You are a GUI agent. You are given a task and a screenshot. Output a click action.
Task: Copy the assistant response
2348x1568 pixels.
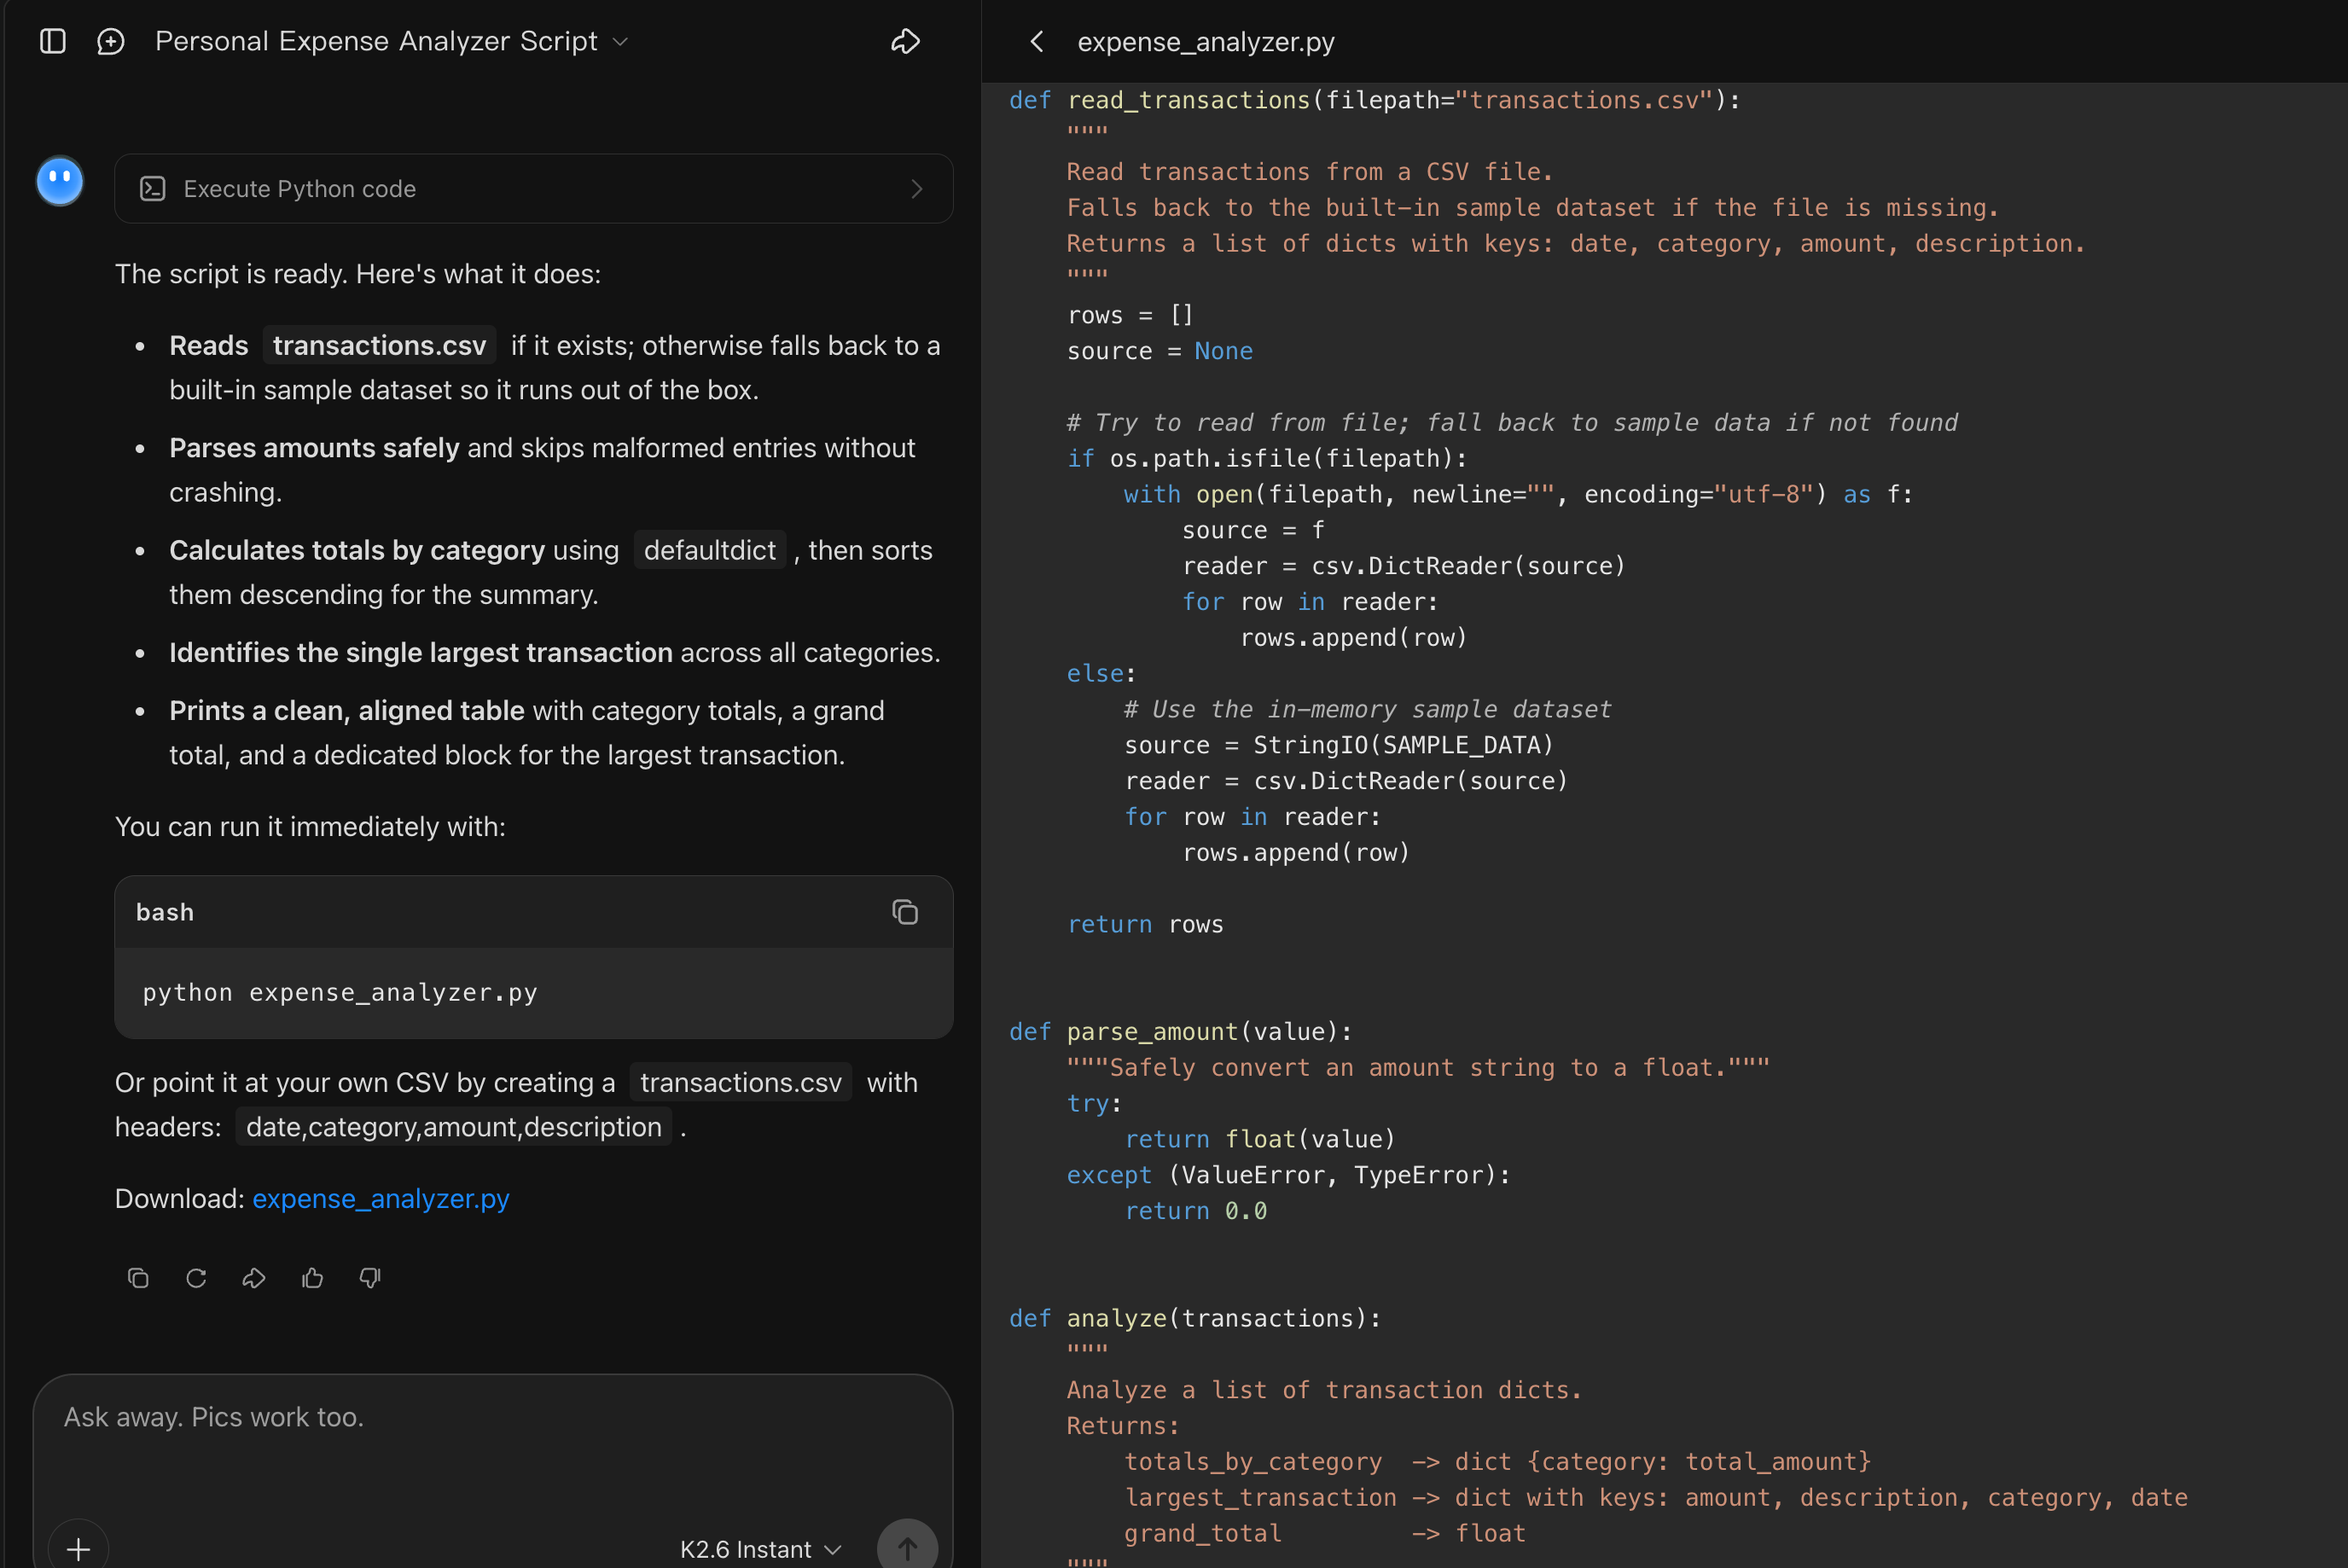(138, 1278)
